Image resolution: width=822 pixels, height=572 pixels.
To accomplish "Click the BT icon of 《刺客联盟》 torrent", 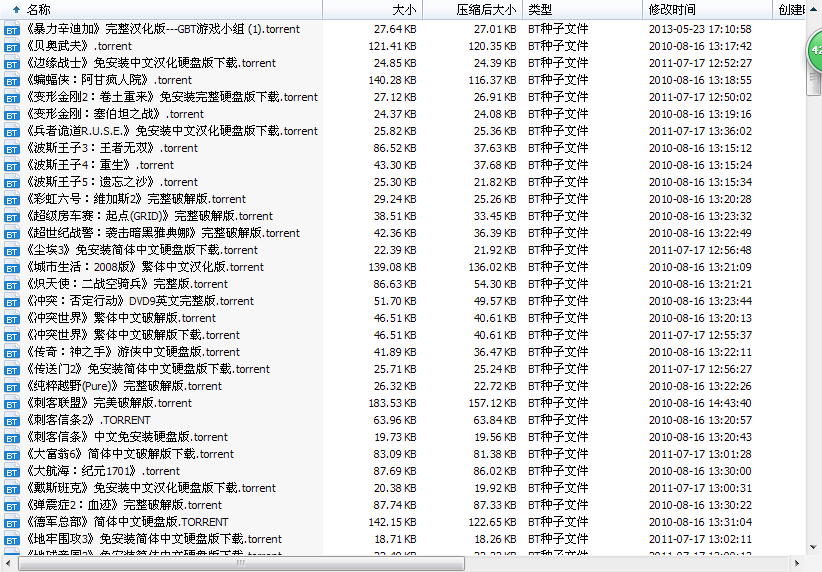I will (12, 403).
